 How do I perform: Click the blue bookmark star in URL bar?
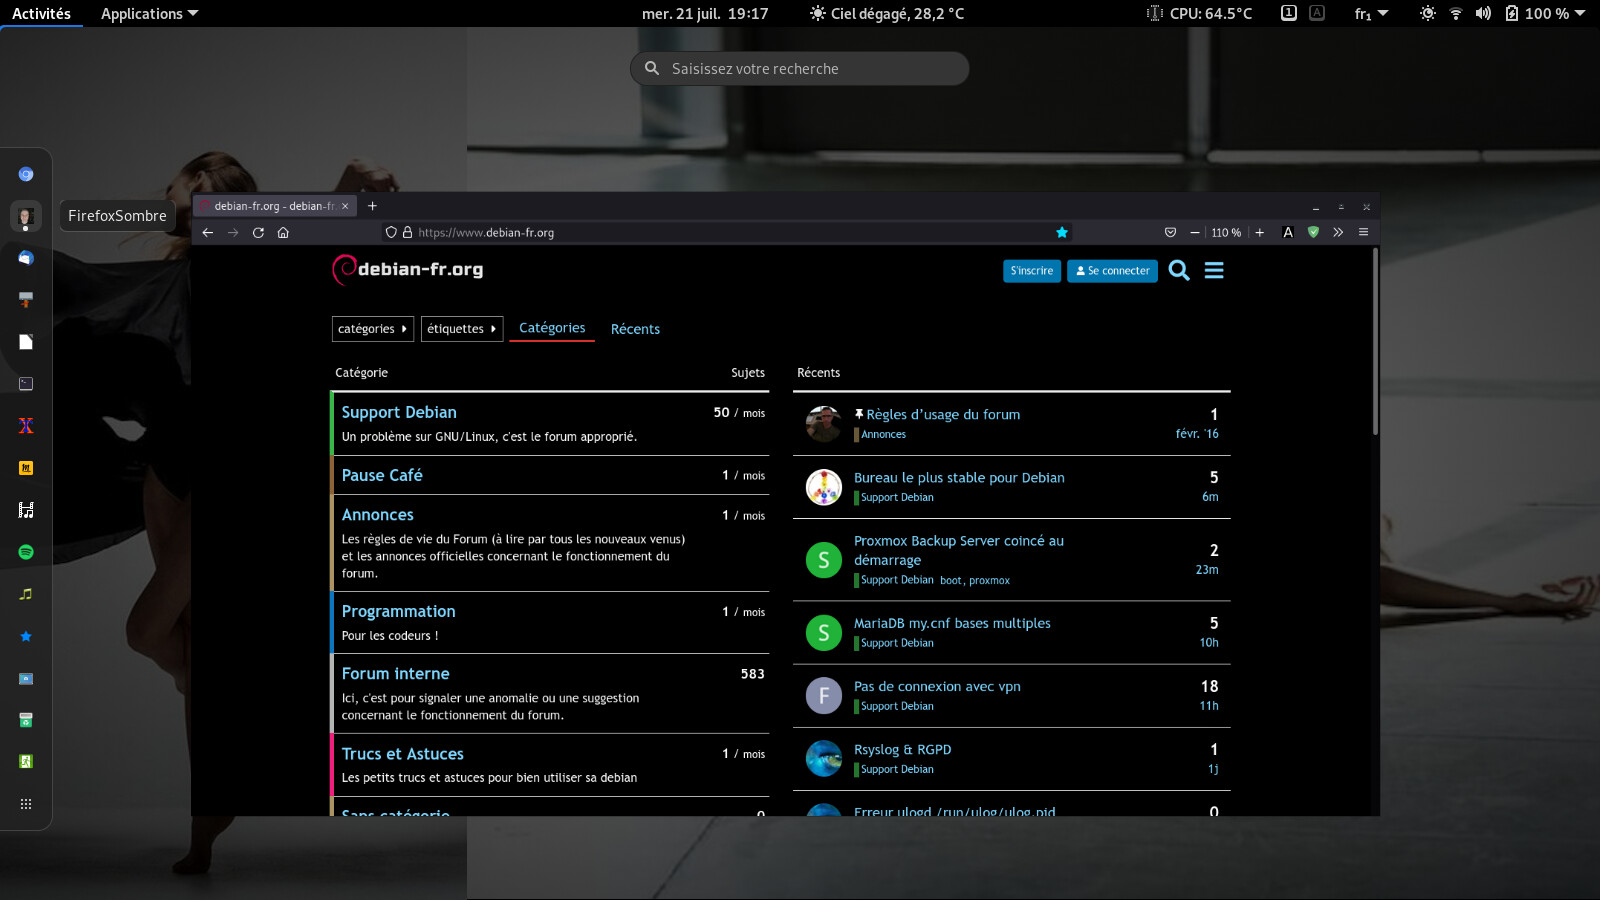coord(1062,232)
